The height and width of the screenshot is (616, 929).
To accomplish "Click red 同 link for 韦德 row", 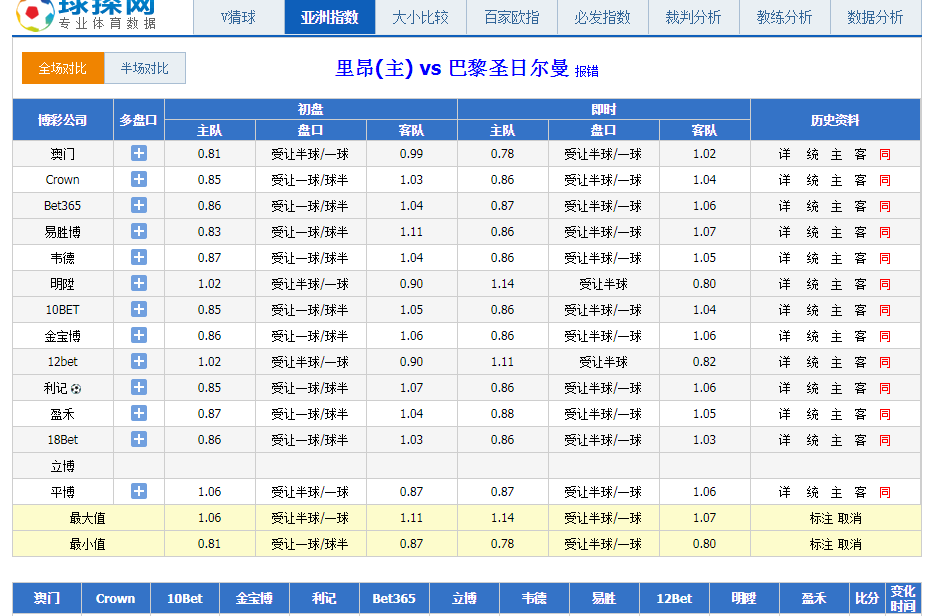I will pos(885,258).
